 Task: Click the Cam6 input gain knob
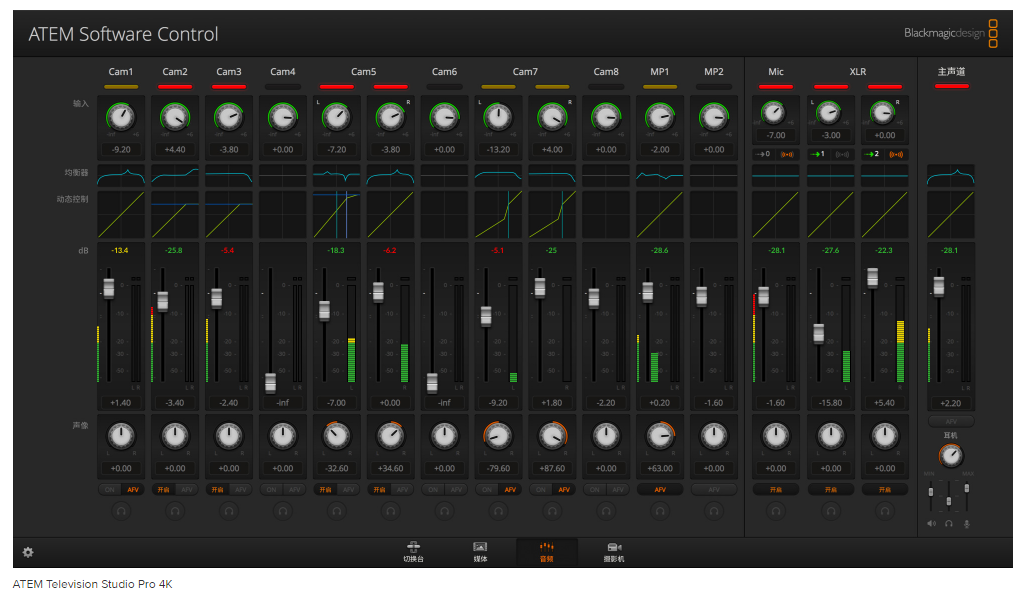tap(445, 118)
